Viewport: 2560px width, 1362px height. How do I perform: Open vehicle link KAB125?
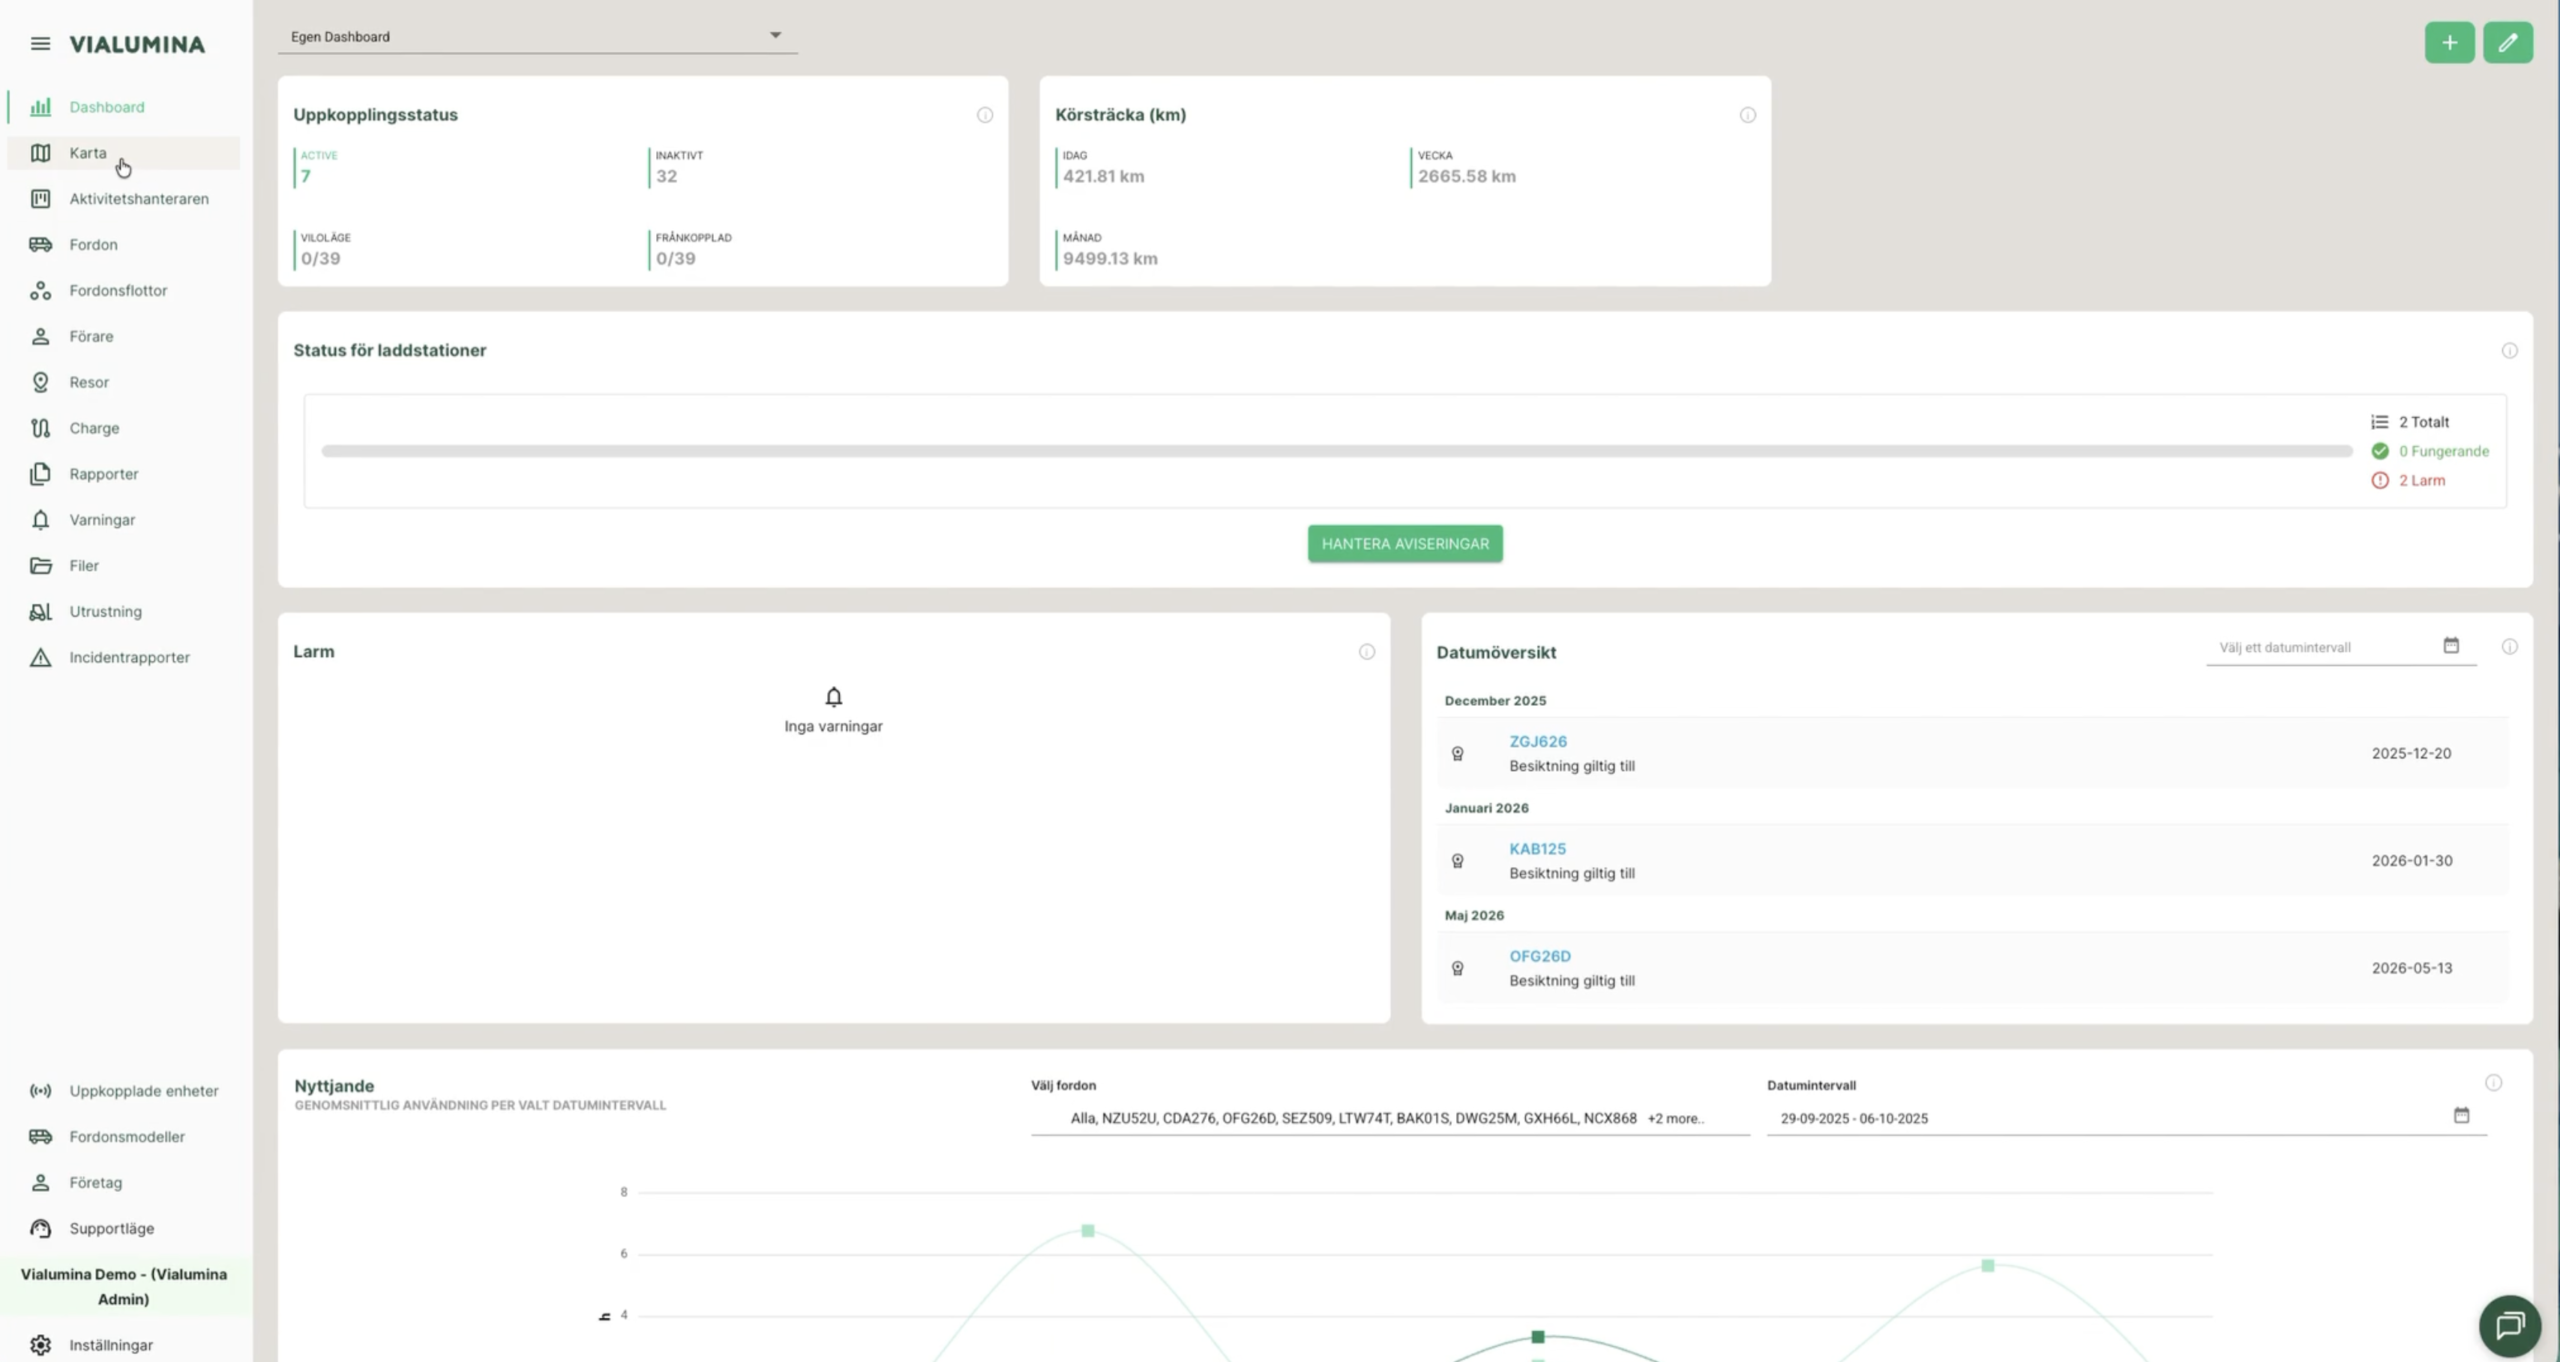click(x=1537, y=849)
